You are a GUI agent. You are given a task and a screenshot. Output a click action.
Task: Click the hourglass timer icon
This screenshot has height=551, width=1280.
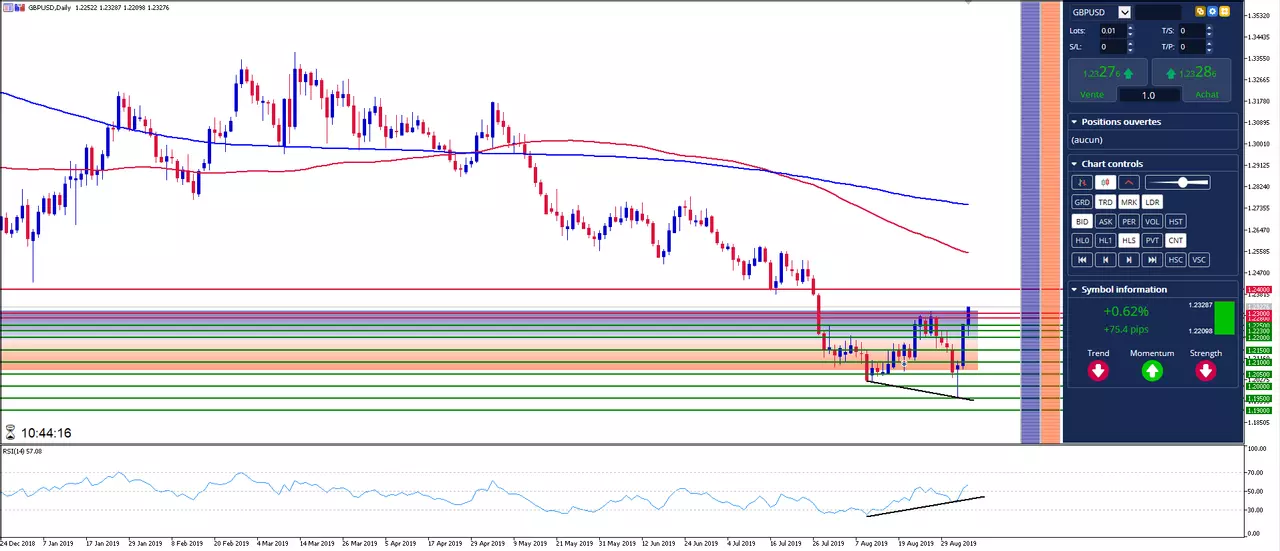click(10, 433)
